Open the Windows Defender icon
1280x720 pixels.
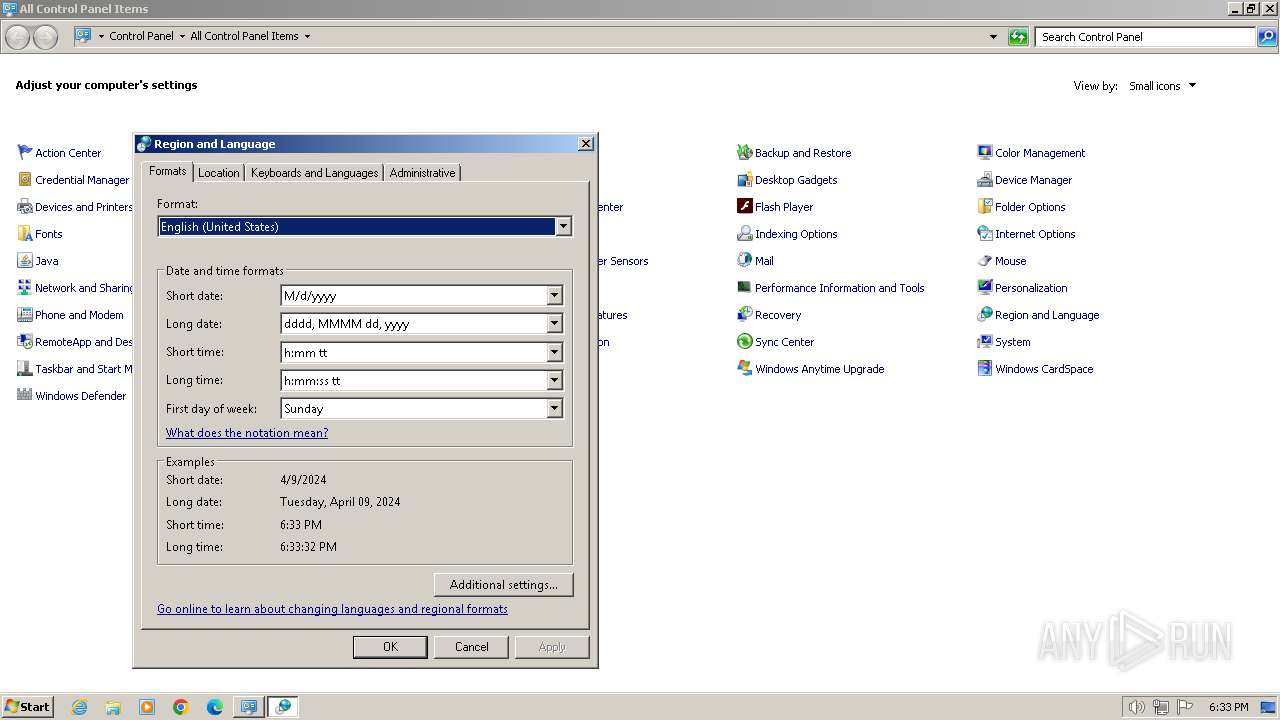tap(25, 396)
